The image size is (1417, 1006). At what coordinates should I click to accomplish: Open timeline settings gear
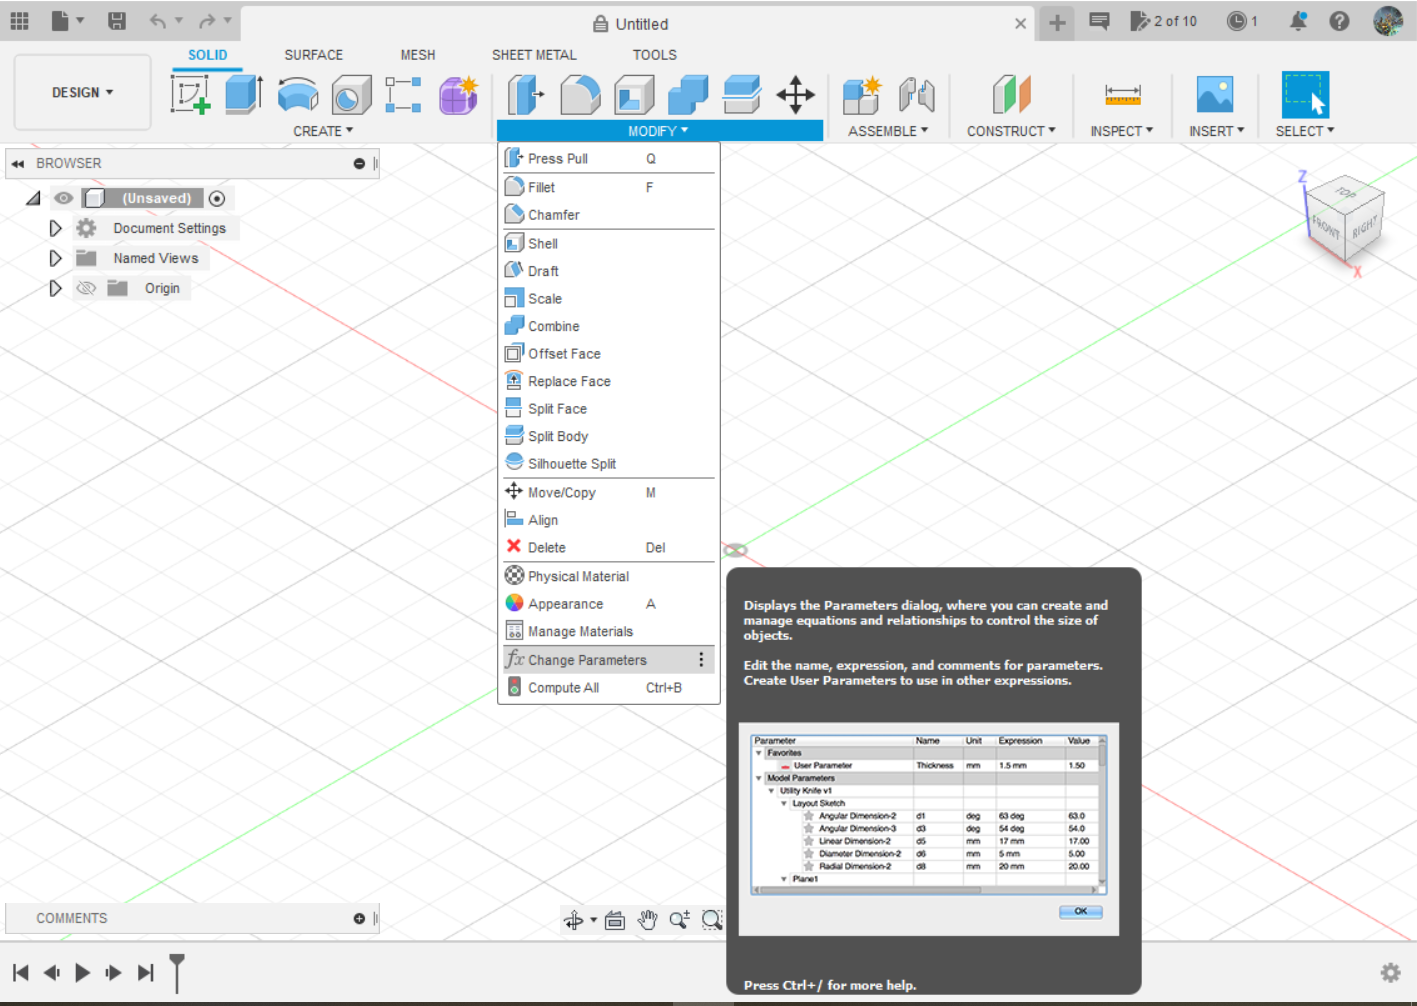(1390, 972)
